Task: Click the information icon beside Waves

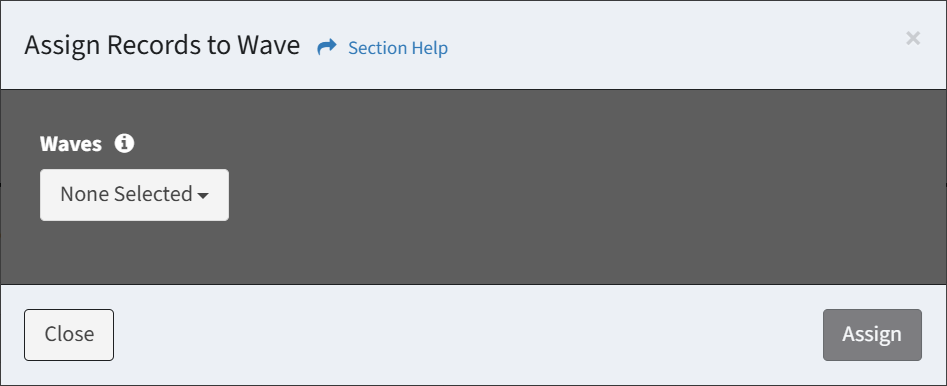Action: [124, 144]
